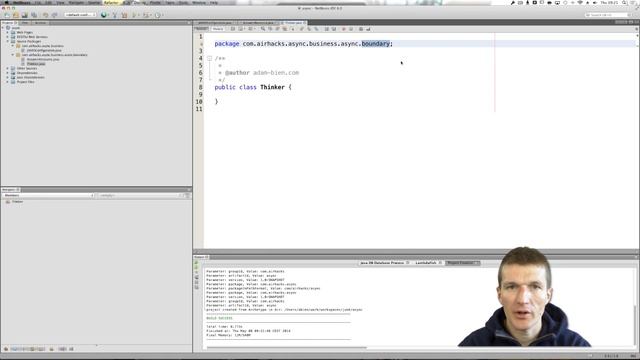Toggle Rectangular Selection in editor toolbar
The image size is (640, 360).
point(292,29)
